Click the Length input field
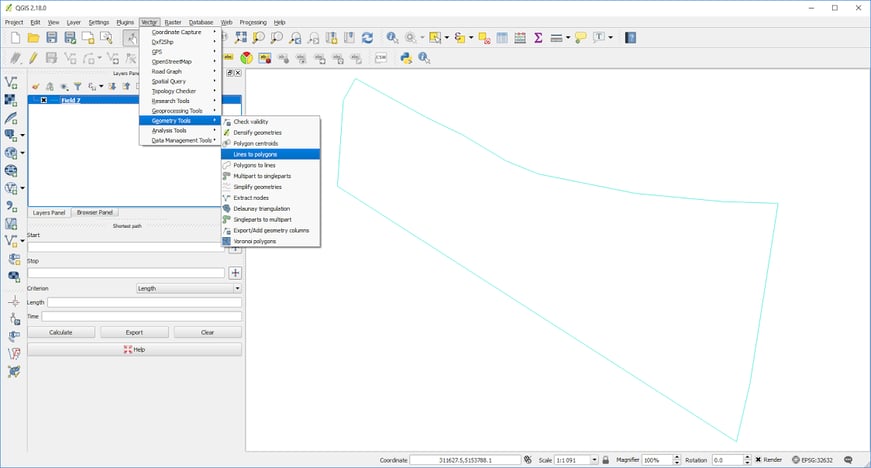This screenshot has width=871, height=468. pyautogui.click(x=144, y=302)
